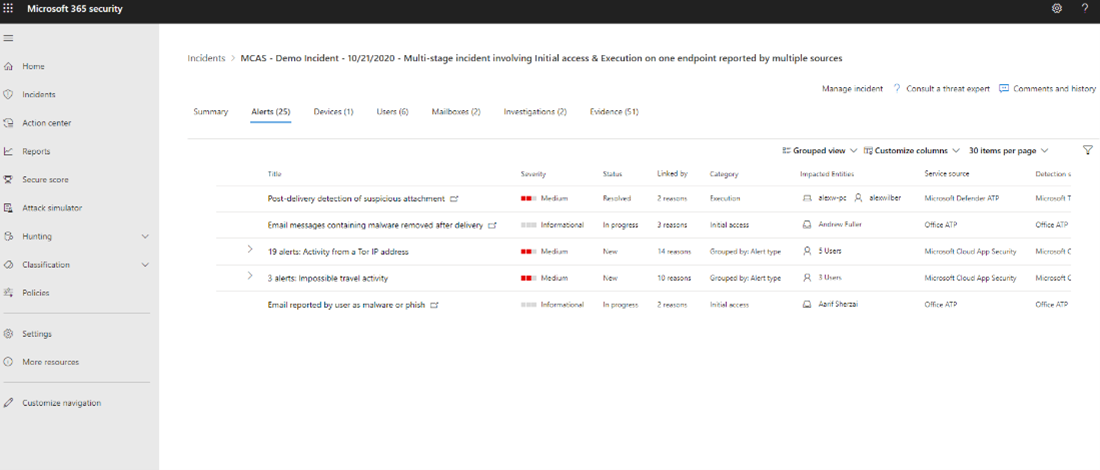Click the Incidents shield icon

(x=8, y=94)
